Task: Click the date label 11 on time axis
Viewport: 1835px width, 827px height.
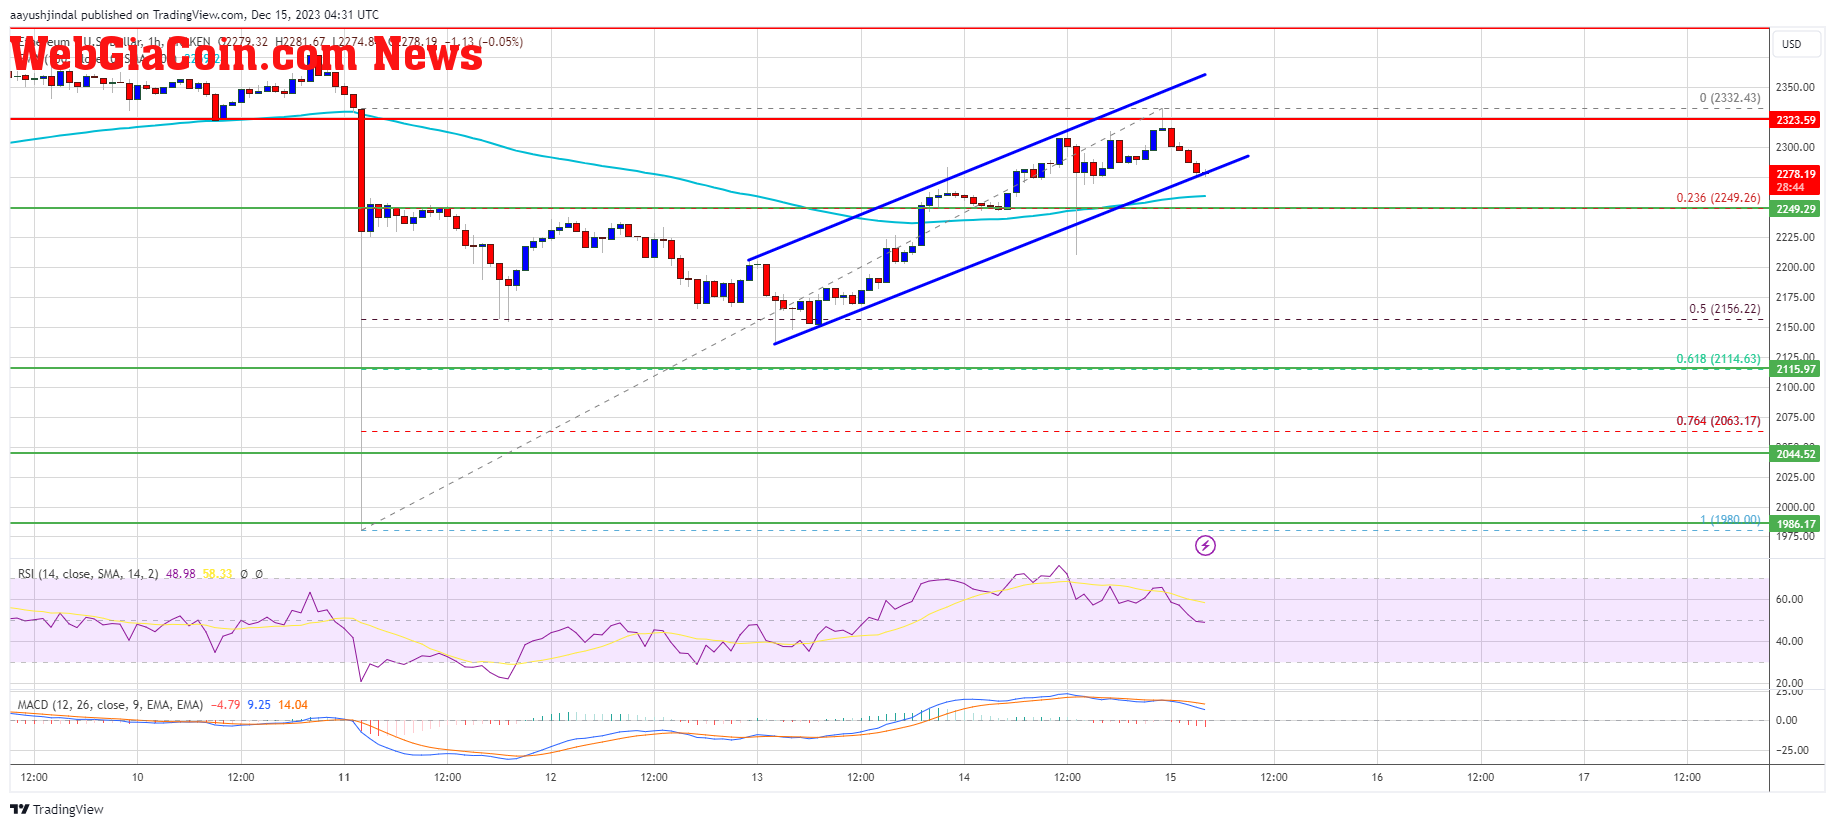Action: (x=344, y=777)
